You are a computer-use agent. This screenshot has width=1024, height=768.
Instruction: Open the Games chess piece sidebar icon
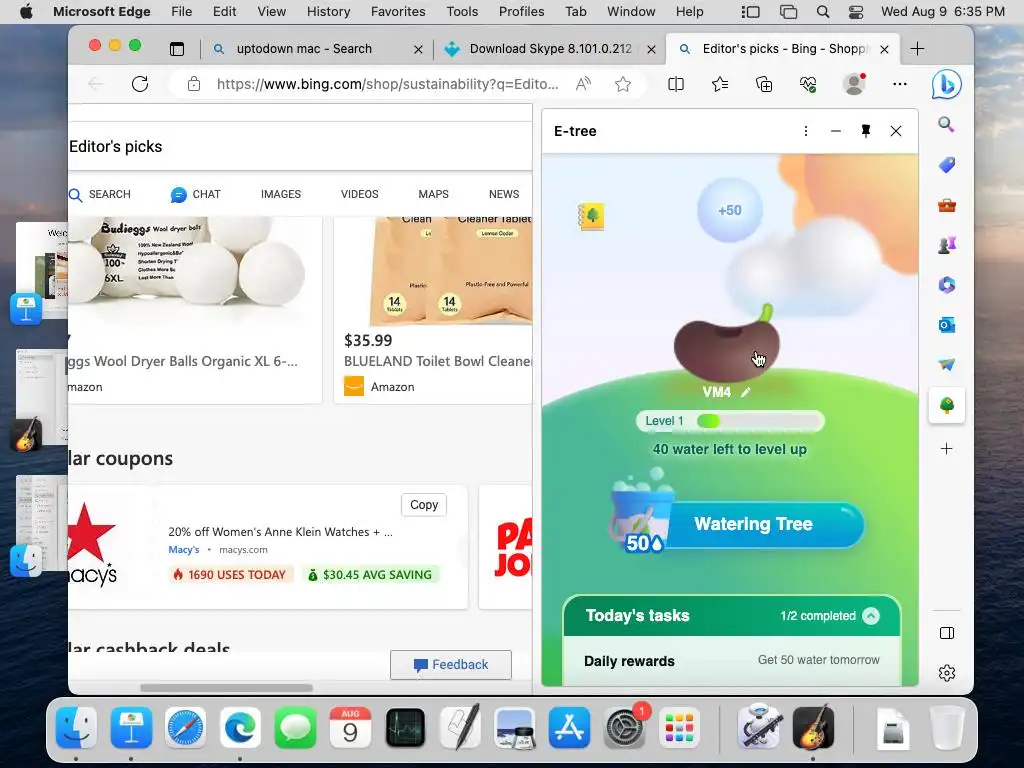(x=946, y=245)
